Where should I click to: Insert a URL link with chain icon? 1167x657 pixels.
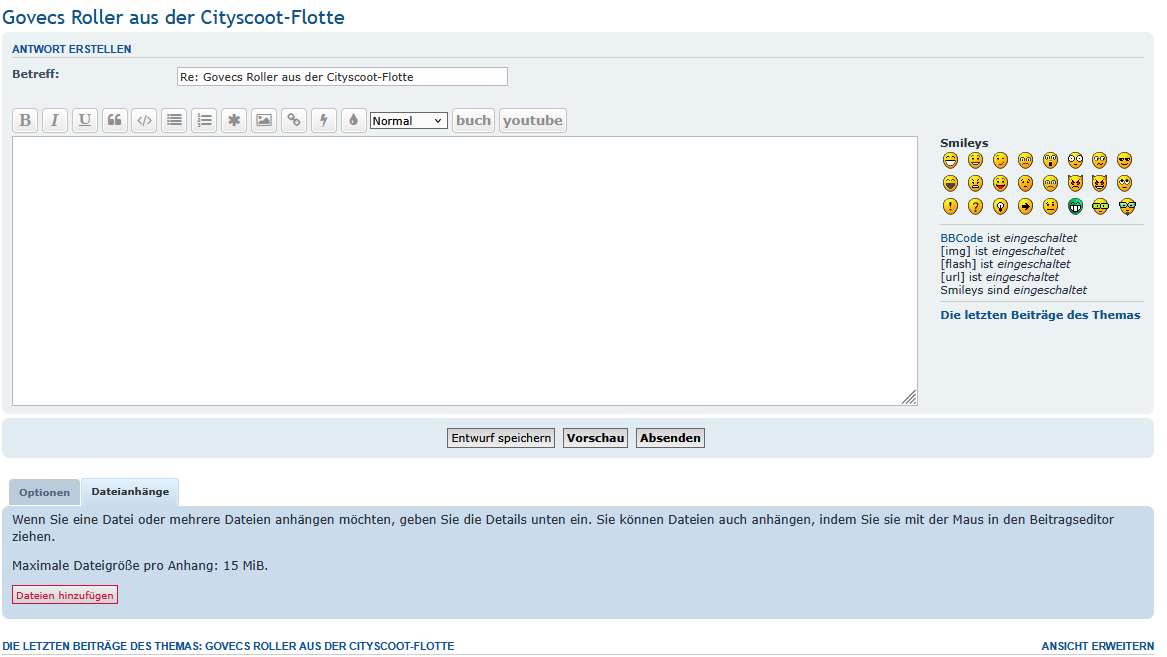pyautogui.click(x=294, y=121)
